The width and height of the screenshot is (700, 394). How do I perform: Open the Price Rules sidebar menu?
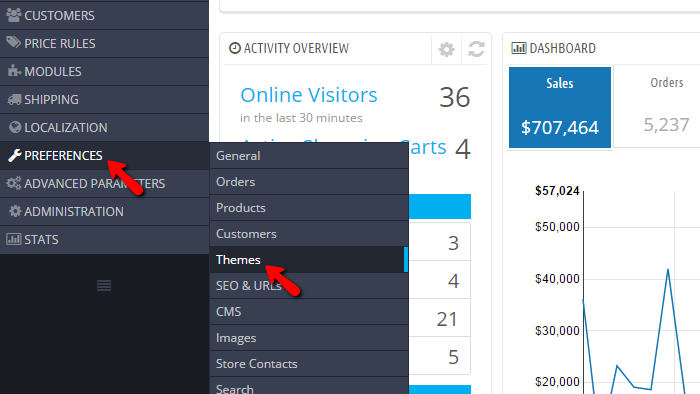pyautogui.click(x=104, y=44)
